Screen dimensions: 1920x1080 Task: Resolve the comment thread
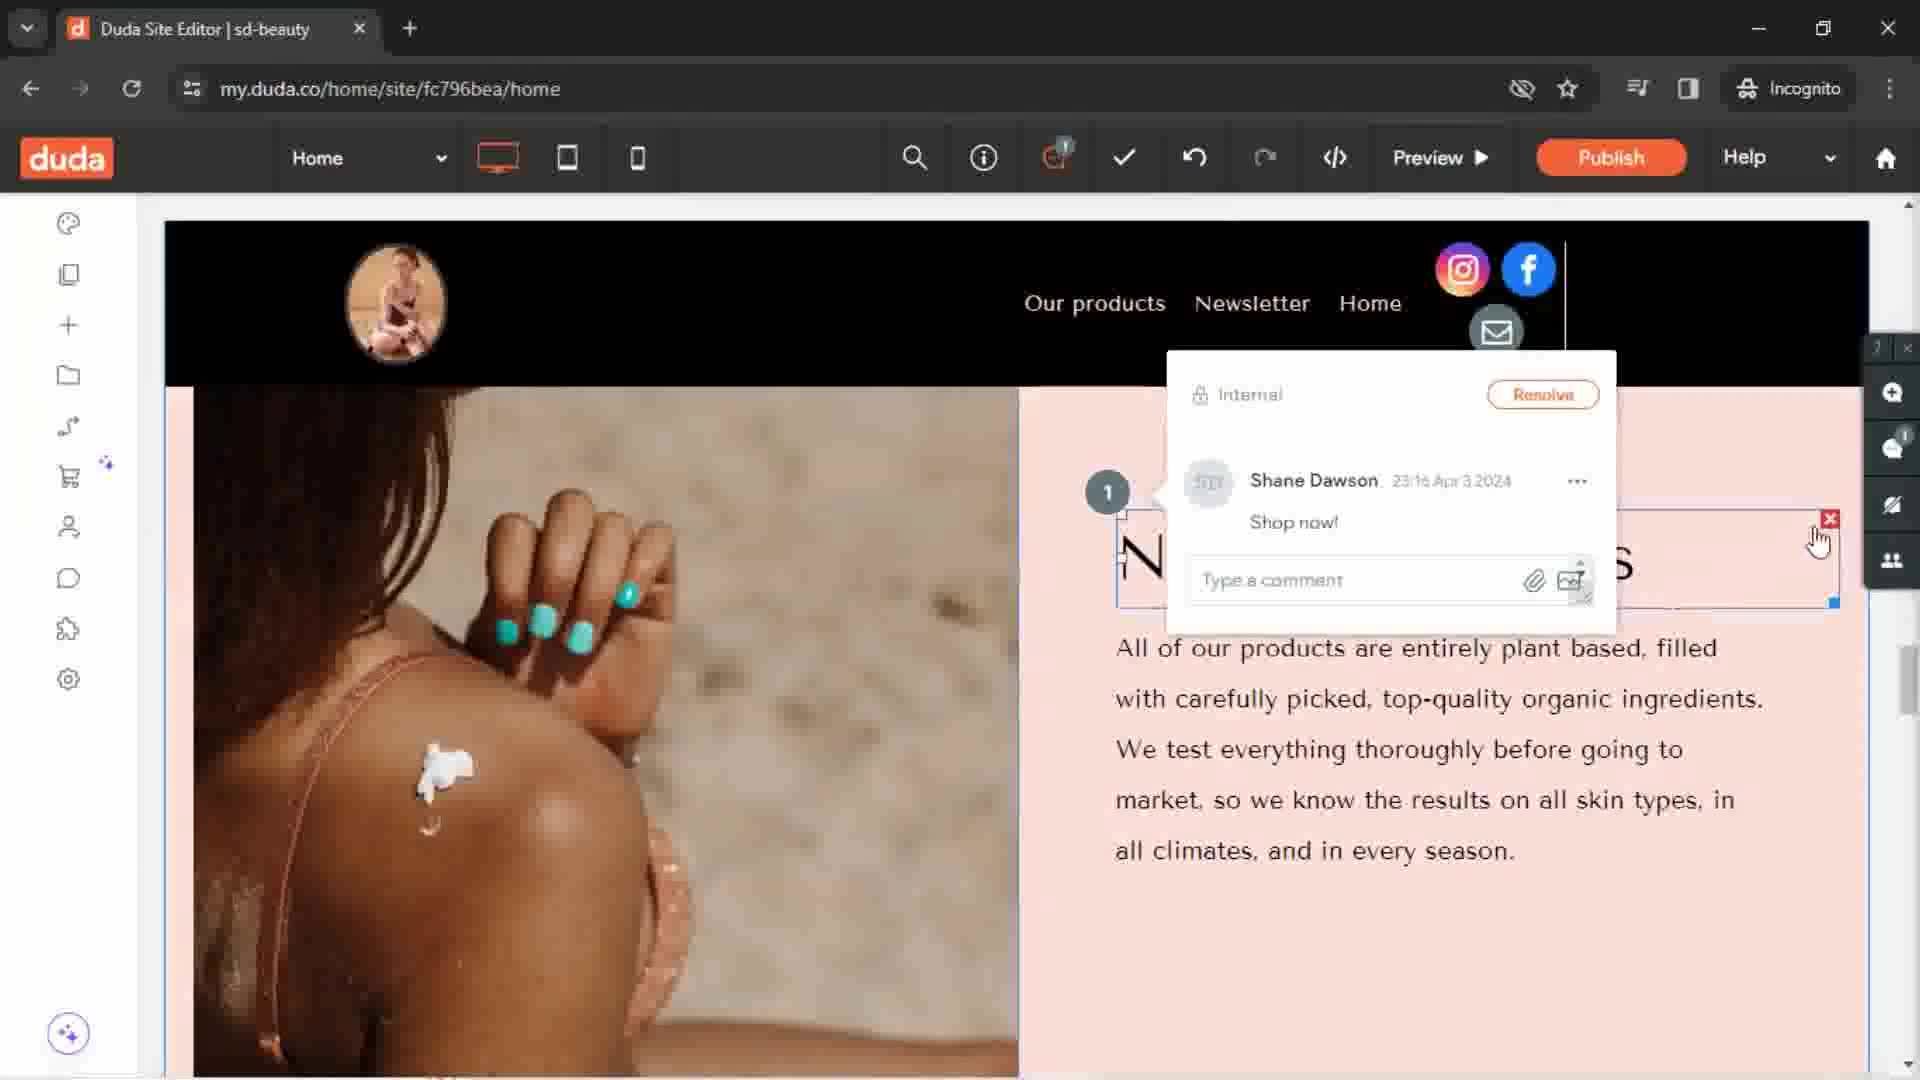point(1542,394)
